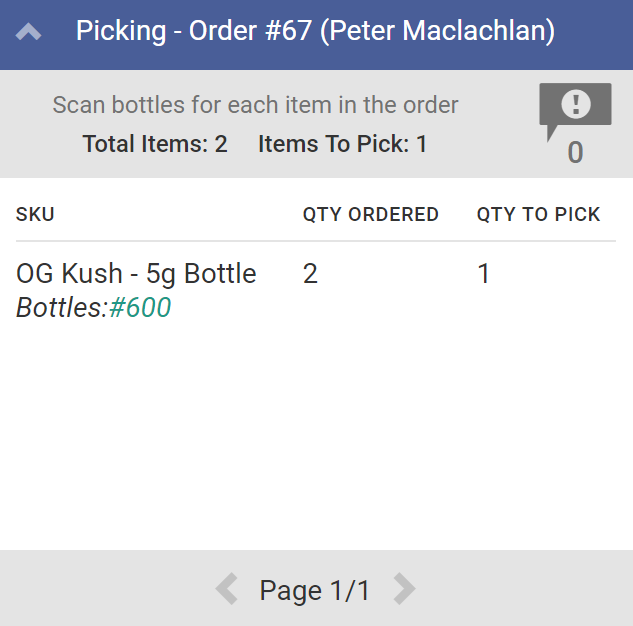Click the alert count 0 under the bubble
Viewport: 633px width, 626px height.
575,153
